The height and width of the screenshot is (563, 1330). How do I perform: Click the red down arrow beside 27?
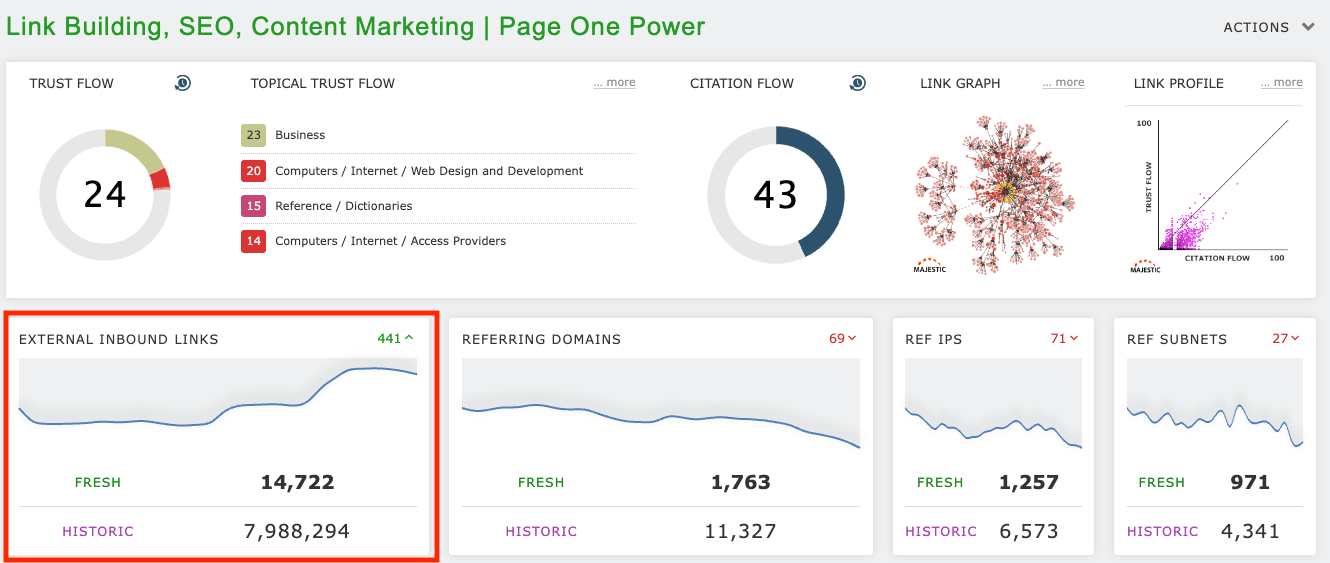tap(1296, 339)
